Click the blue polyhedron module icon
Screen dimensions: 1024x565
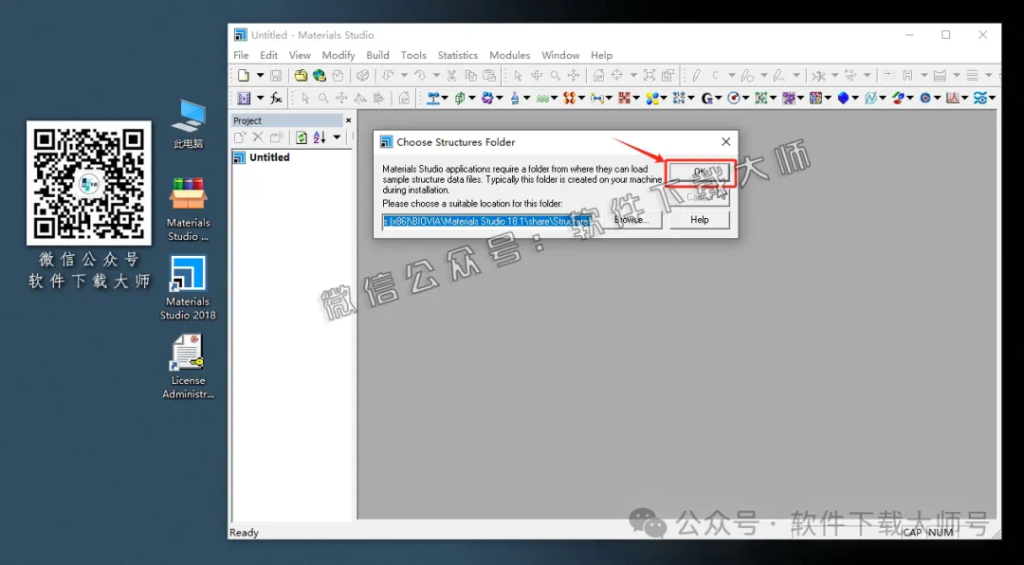coord(843,98)
